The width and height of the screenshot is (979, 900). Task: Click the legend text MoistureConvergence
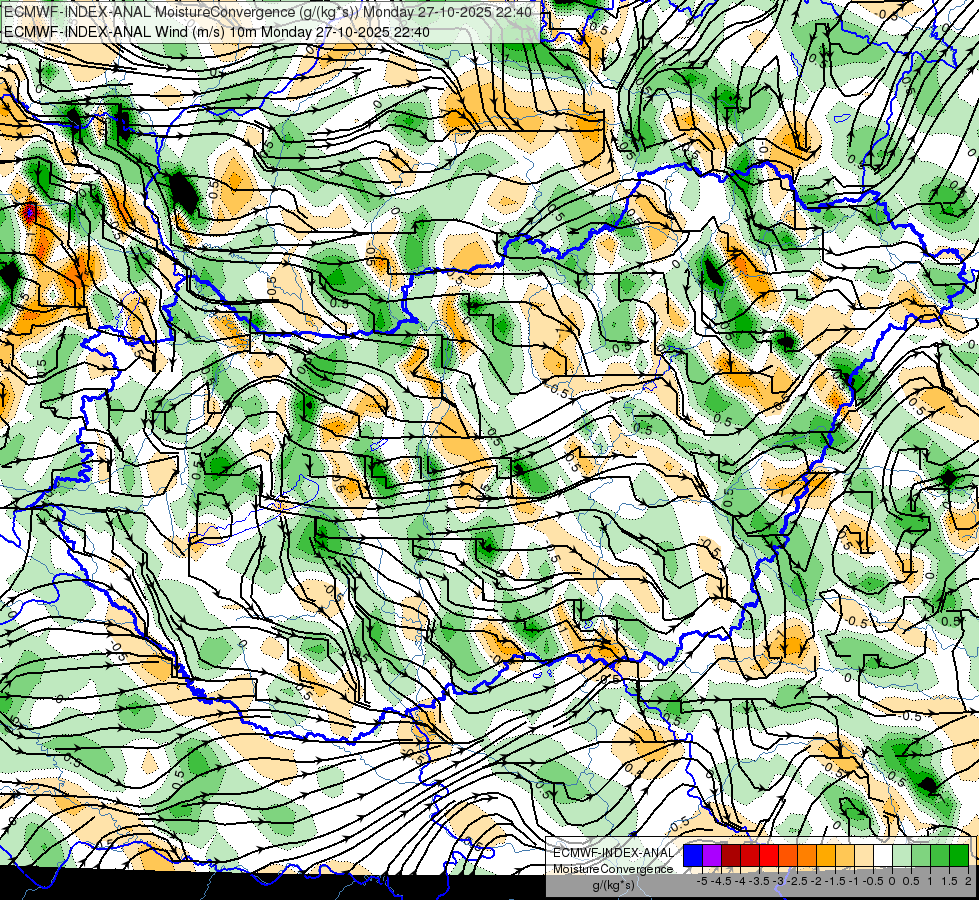613,869
